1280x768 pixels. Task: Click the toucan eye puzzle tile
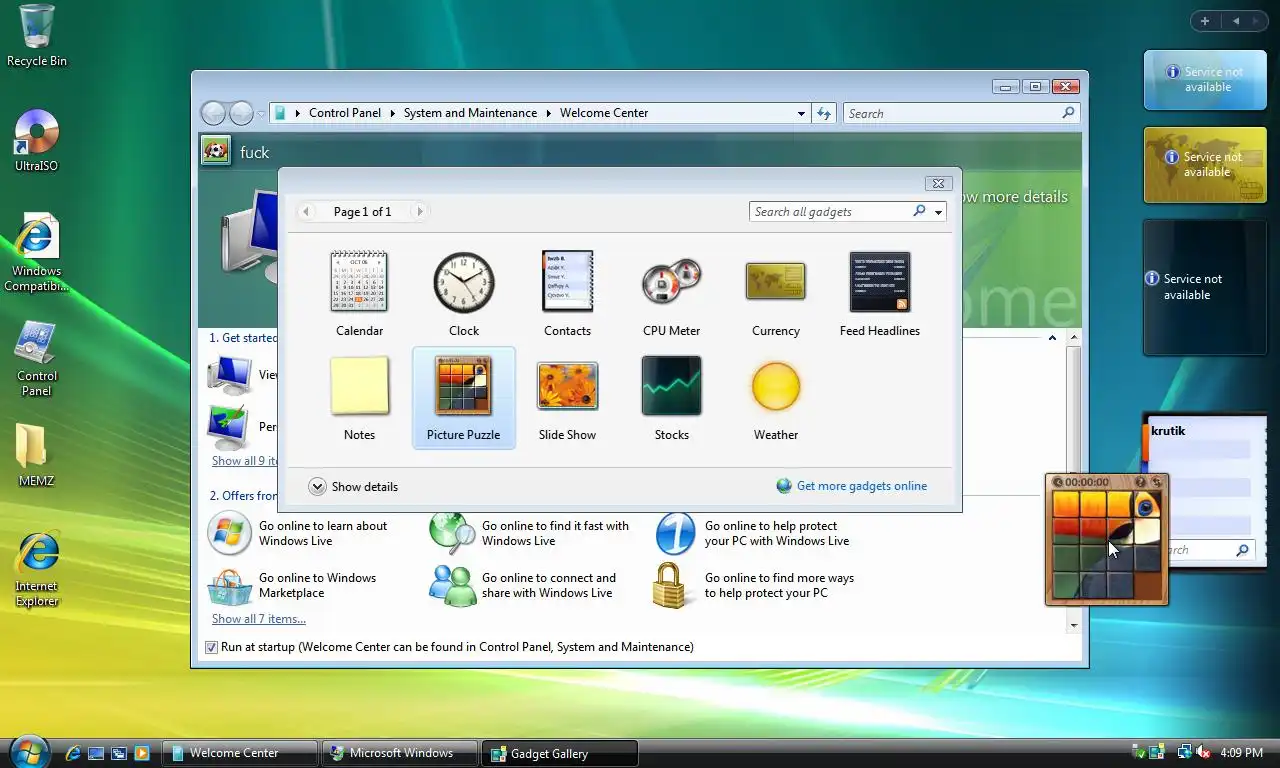pos(1147,504)
